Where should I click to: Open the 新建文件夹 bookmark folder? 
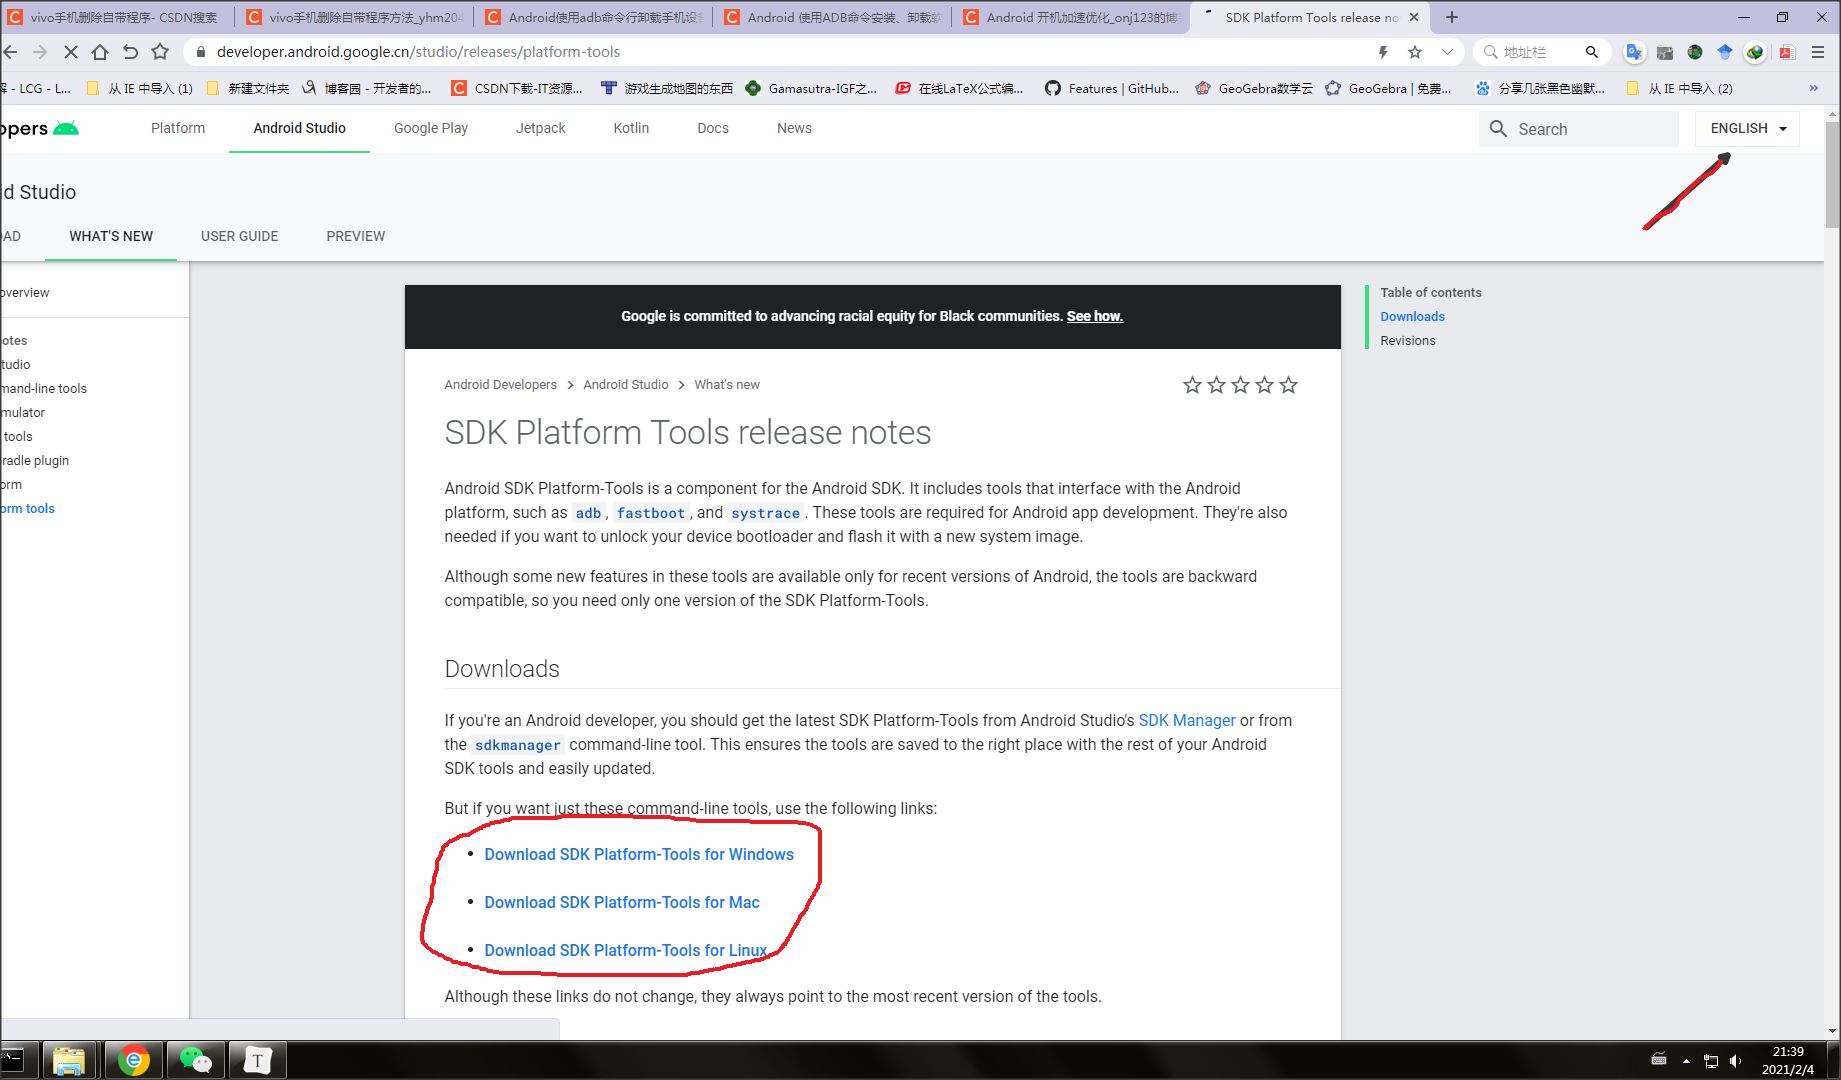(x=248, y=88)
